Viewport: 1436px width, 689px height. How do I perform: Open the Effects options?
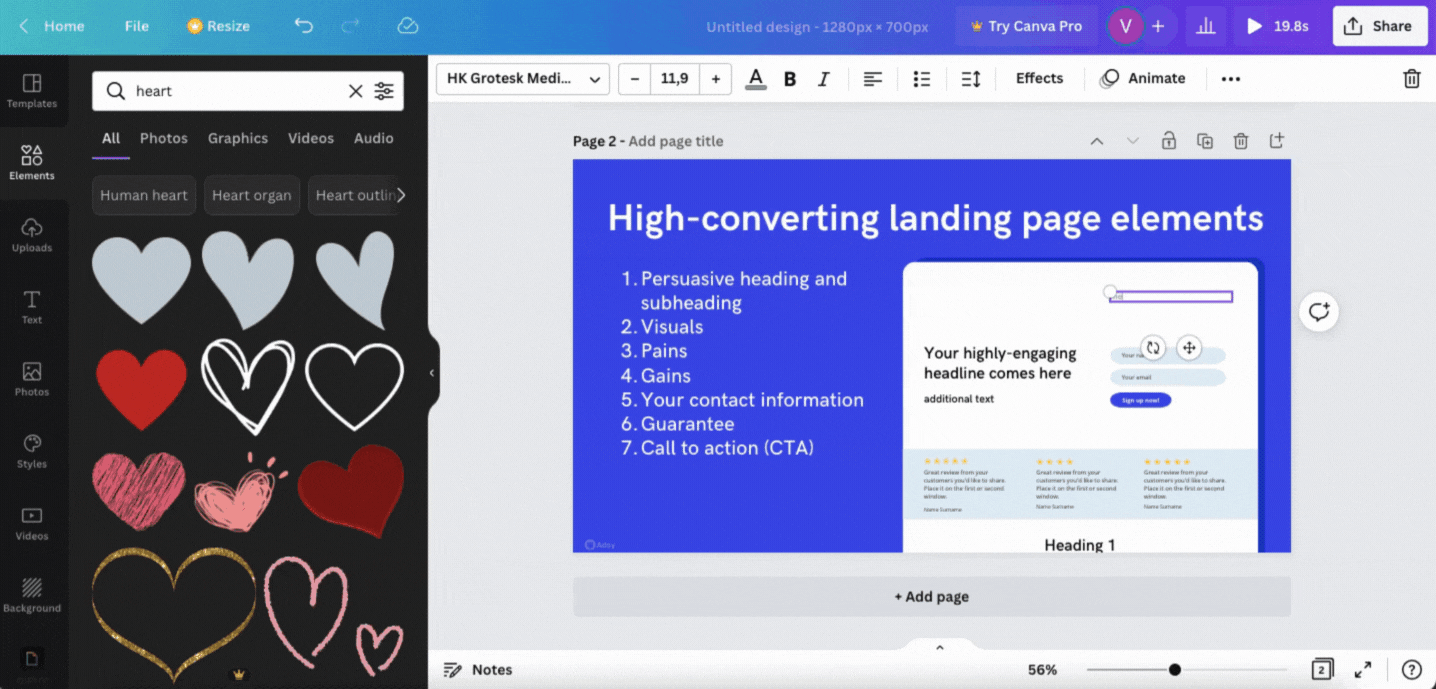point(1040,79)
